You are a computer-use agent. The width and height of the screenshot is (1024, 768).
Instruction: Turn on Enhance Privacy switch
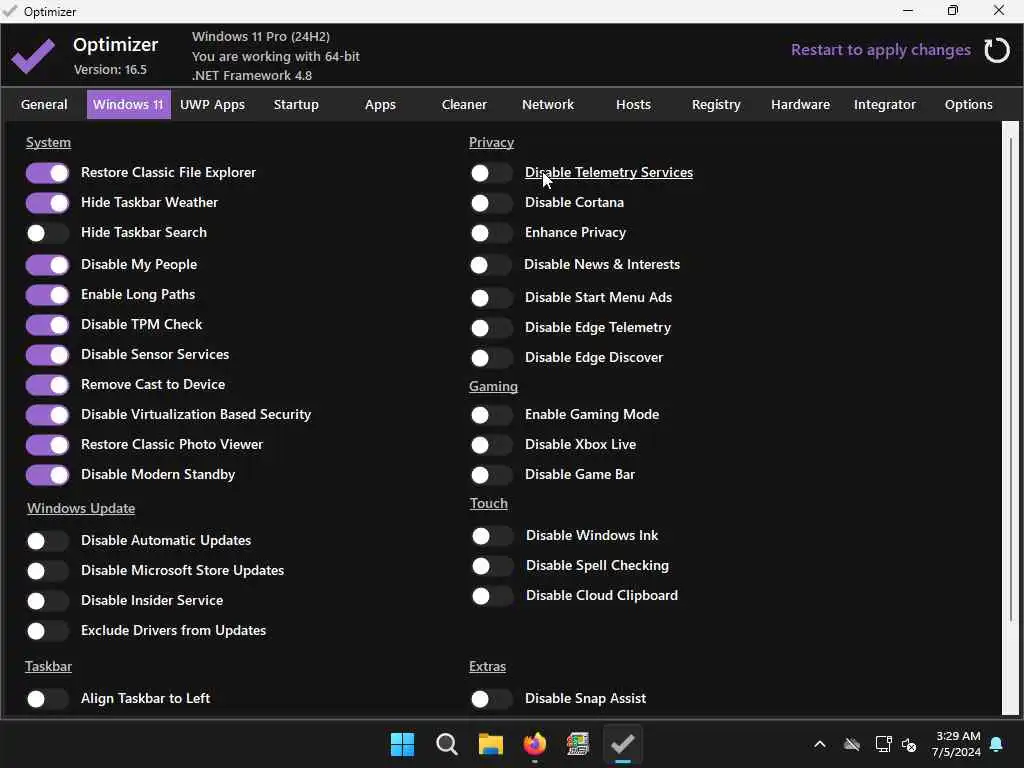pyautogui.click(x=491, y=233)
